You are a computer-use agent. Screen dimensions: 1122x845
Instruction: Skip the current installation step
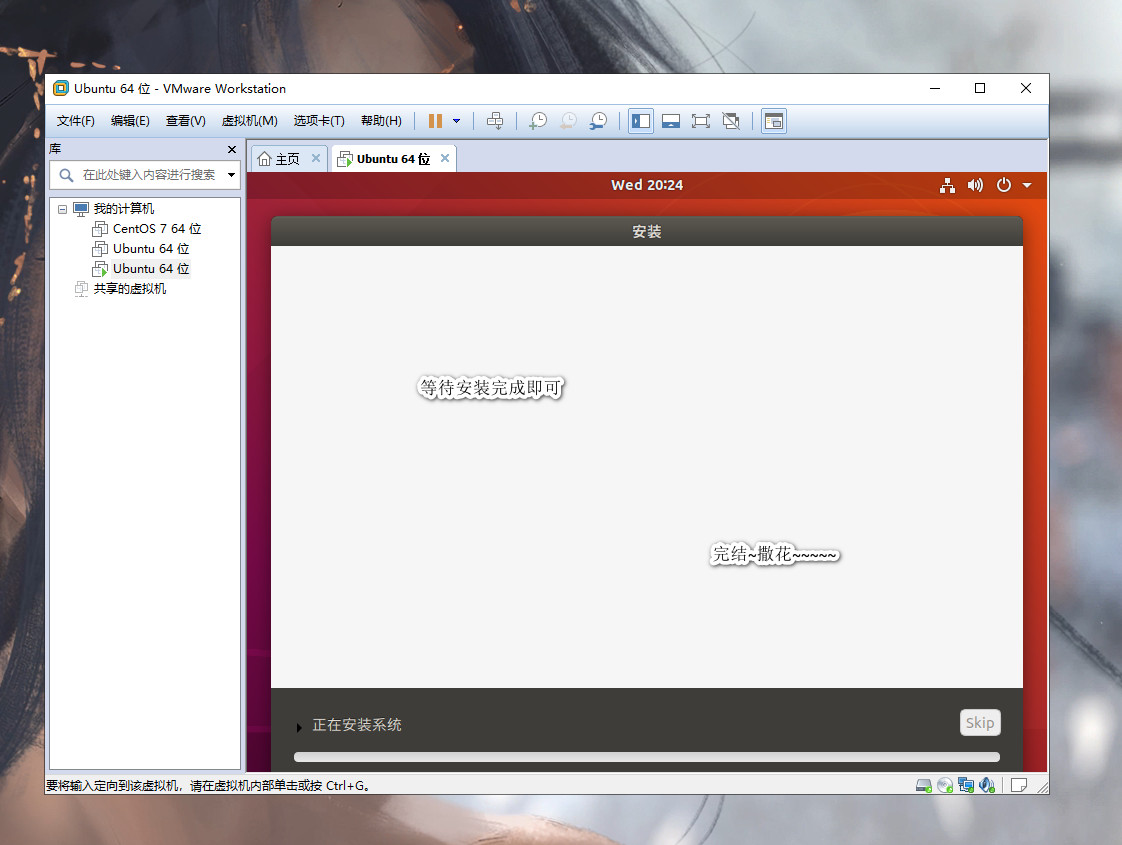tap(980, 723)
